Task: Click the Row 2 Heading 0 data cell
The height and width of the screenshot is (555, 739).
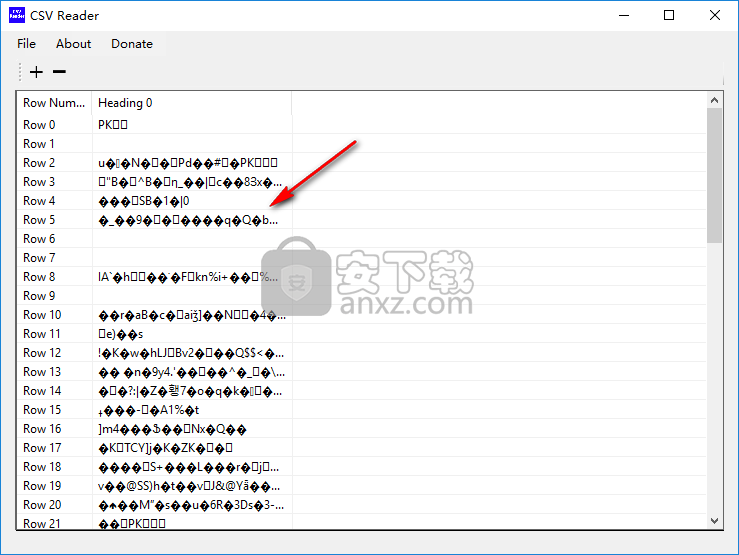Action: 192,163
